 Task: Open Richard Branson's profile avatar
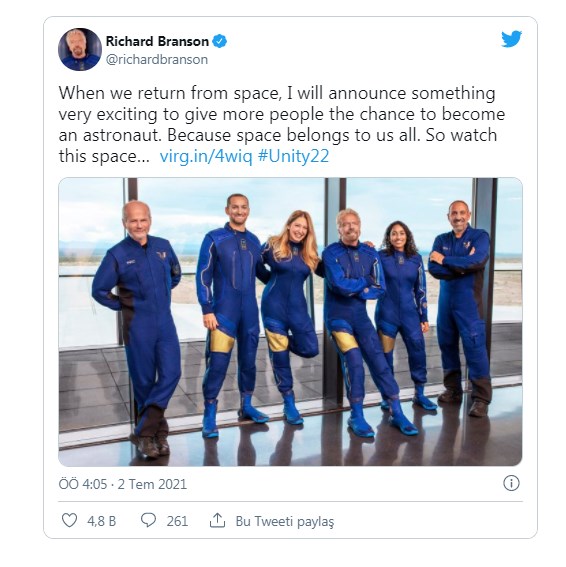tap(80, 49)
